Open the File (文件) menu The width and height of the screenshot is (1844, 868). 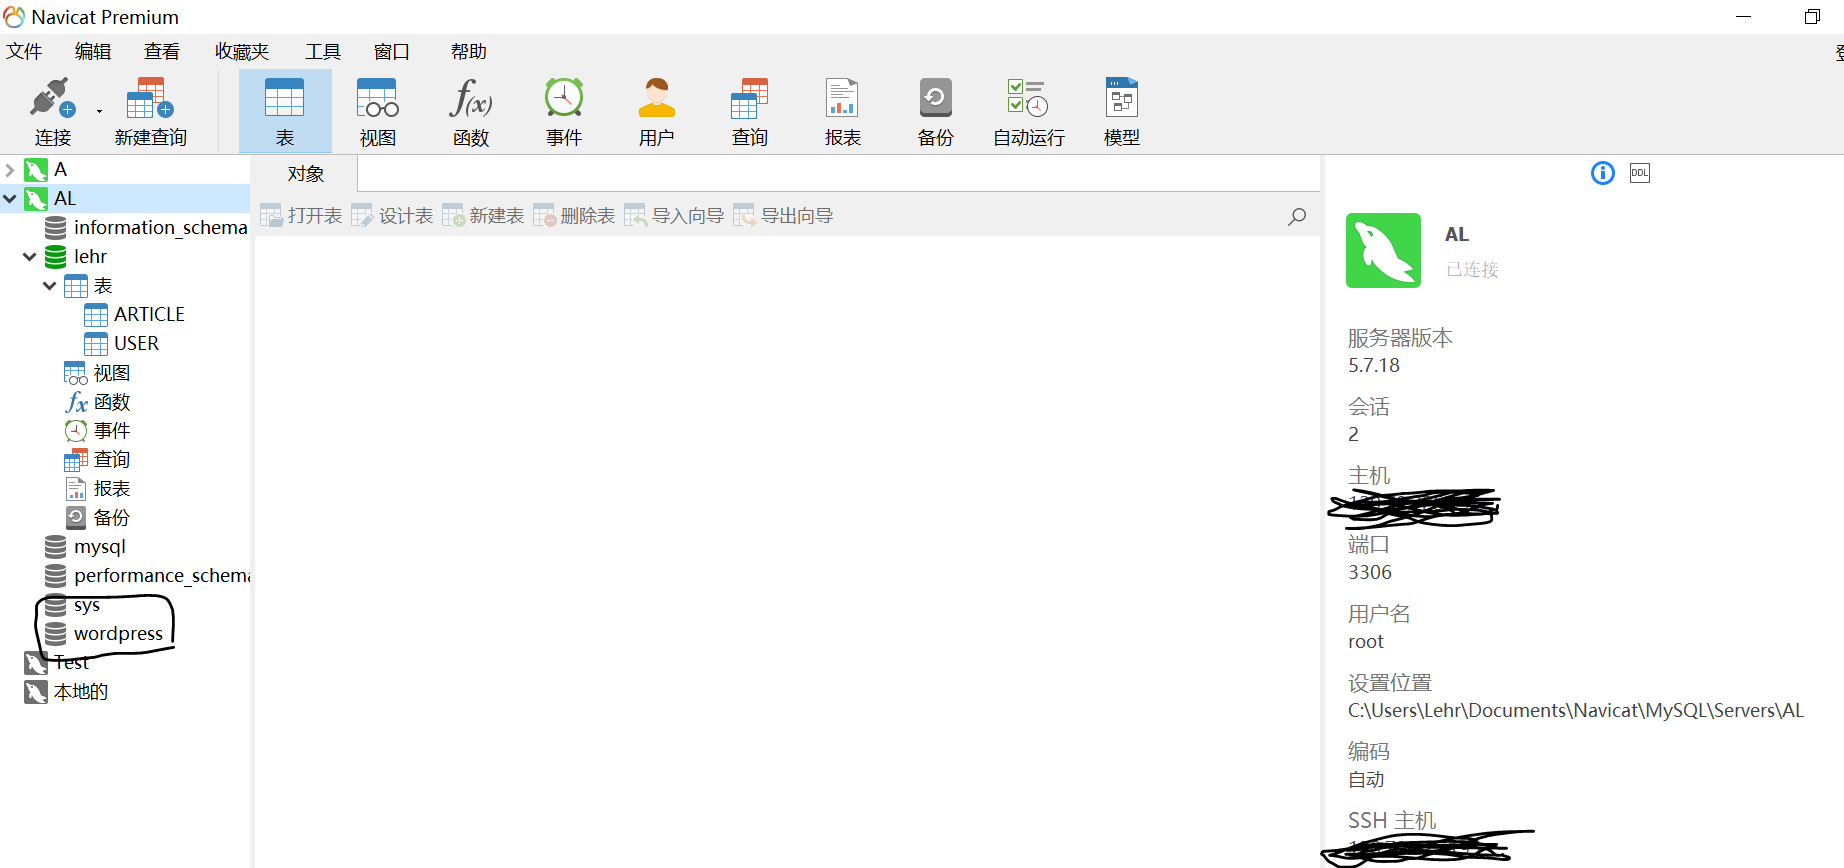(x=24, y=51)
